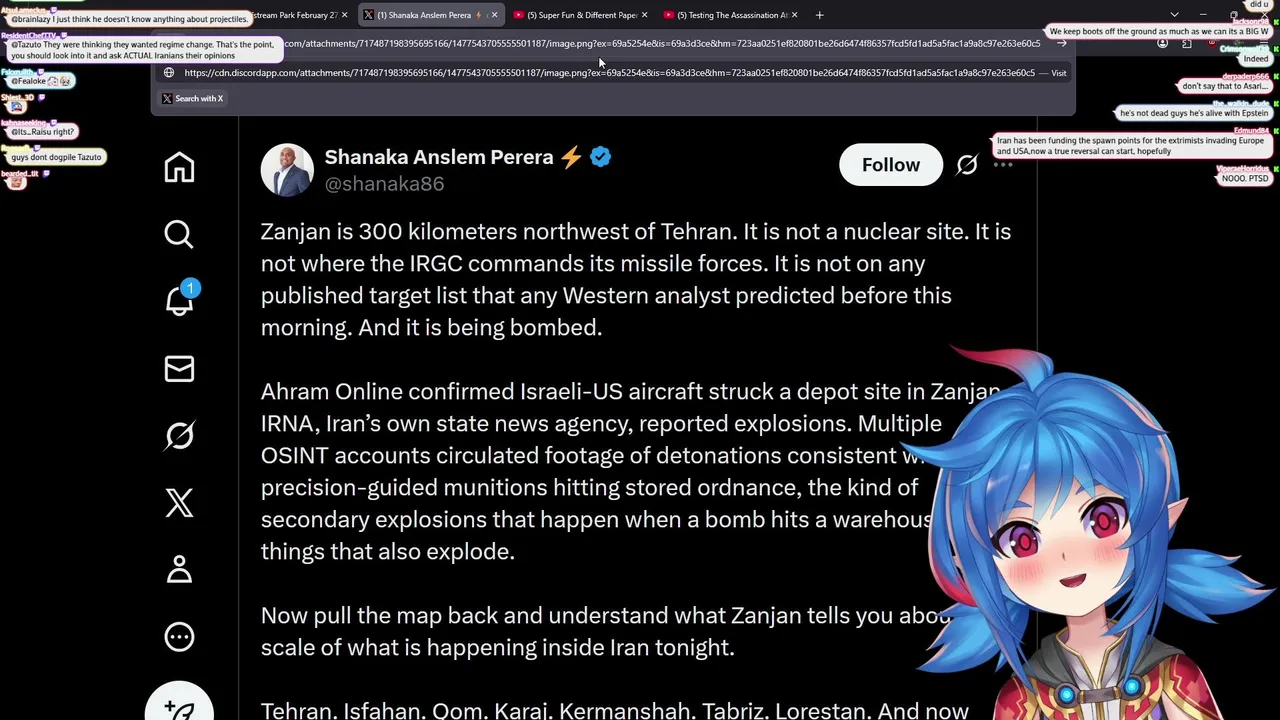Click chat message "NOOO. PTSD"

point(1245,178)
